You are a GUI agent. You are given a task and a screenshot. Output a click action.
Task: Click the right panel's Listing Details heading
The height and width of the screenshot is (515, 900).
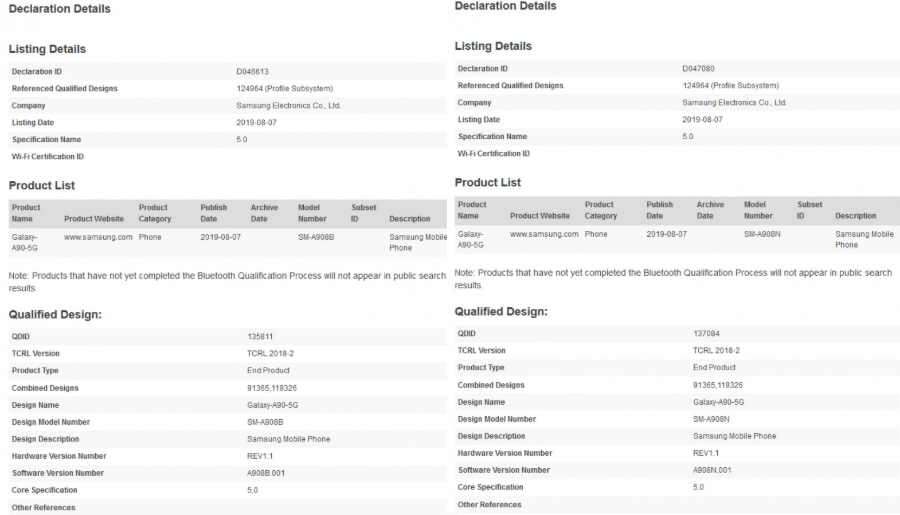click(x=493, y=46)
